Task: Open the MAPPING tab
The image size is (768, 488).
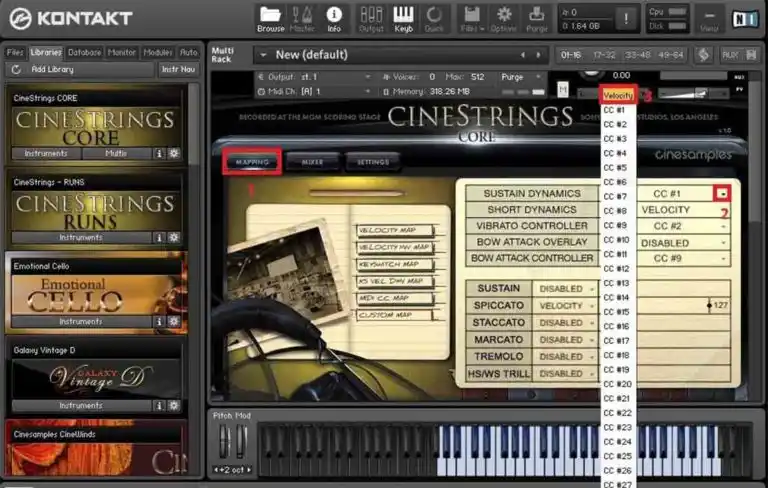Action: click(x=252, y=162)
